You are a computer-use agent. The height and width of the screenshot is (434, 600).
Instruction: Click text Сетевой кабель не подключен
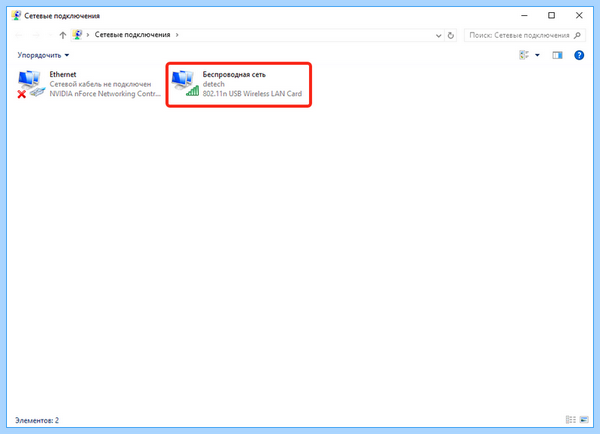pyautogui.click(x=100, y=84)
